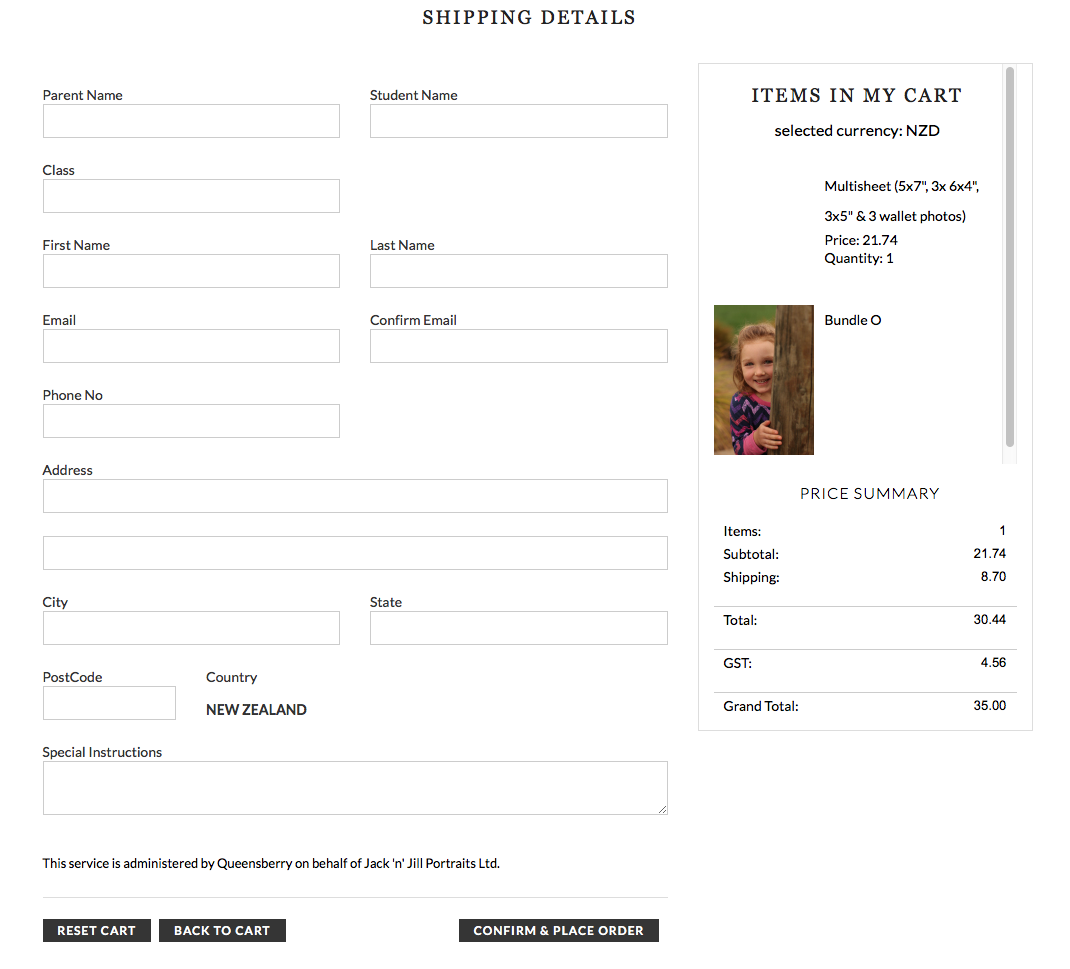Click the first Address line field
Viewport: 1070px width, 969px height.
point(355,496)
